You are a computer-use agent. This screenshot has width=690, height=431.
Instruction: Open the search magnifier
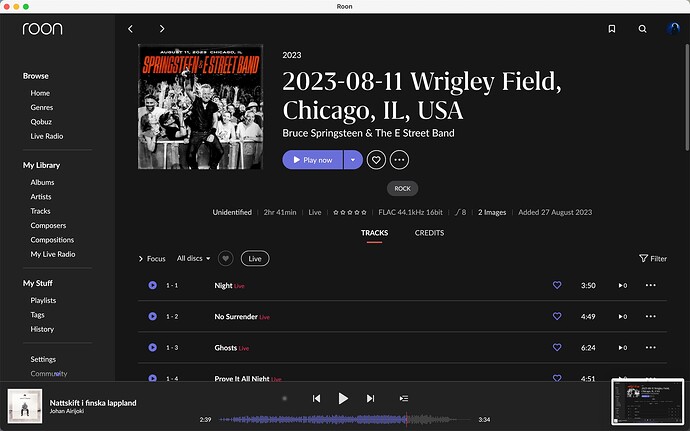pos(642,29)
